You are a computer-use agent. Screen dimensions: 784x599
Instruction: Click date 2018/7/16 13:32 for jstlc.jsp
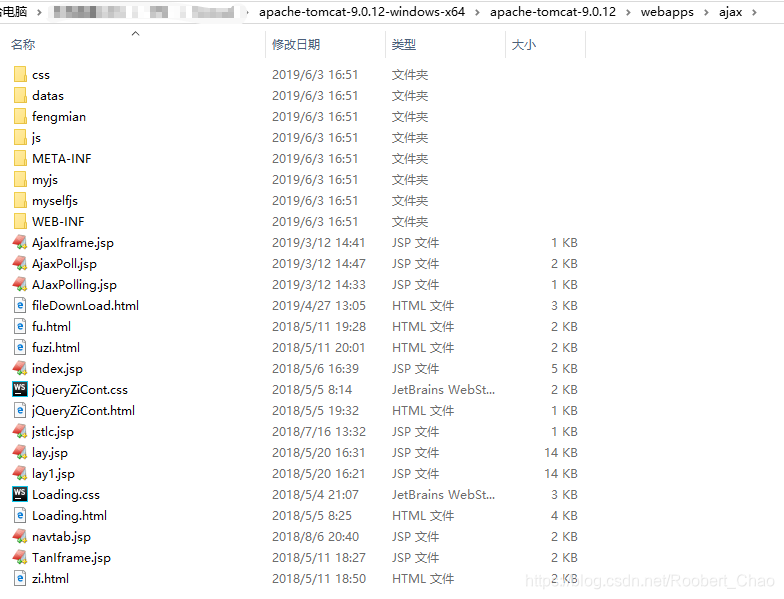(x=319, y=432)
